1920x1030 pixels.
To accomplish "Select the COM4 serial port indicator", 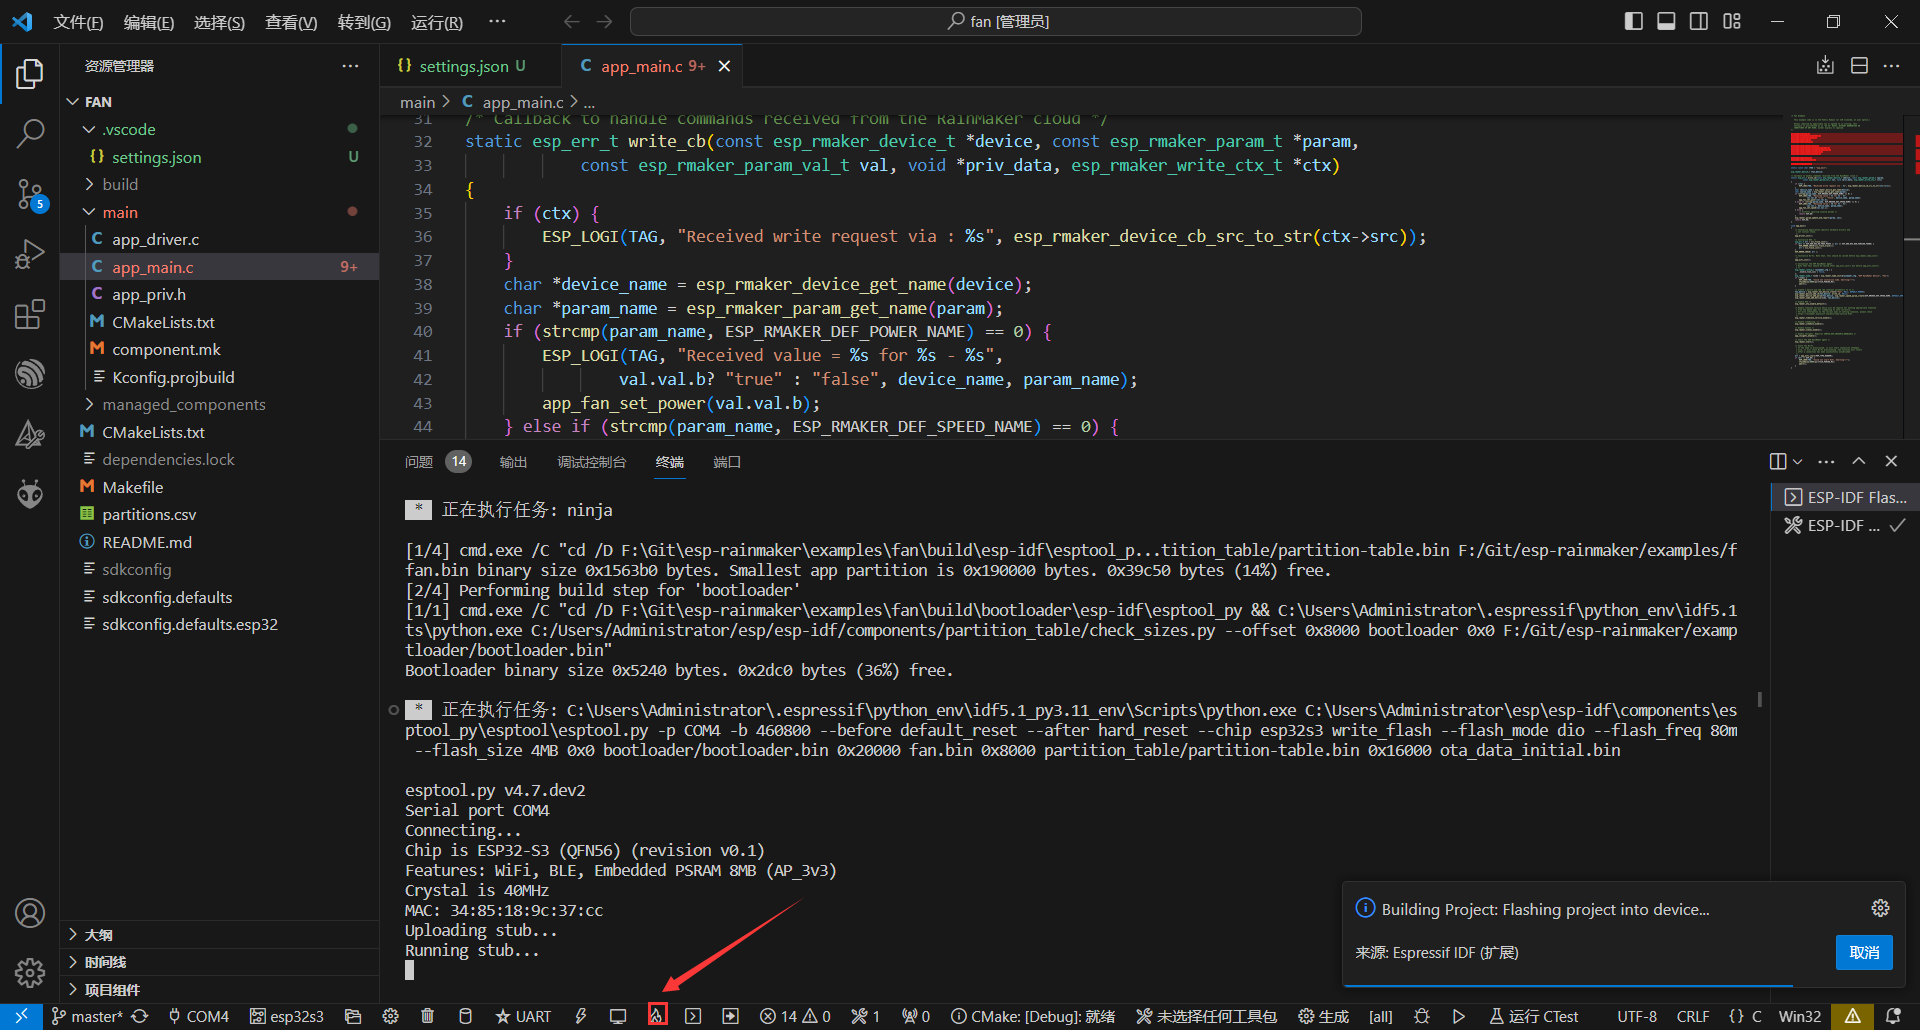I will point(198,1016).
